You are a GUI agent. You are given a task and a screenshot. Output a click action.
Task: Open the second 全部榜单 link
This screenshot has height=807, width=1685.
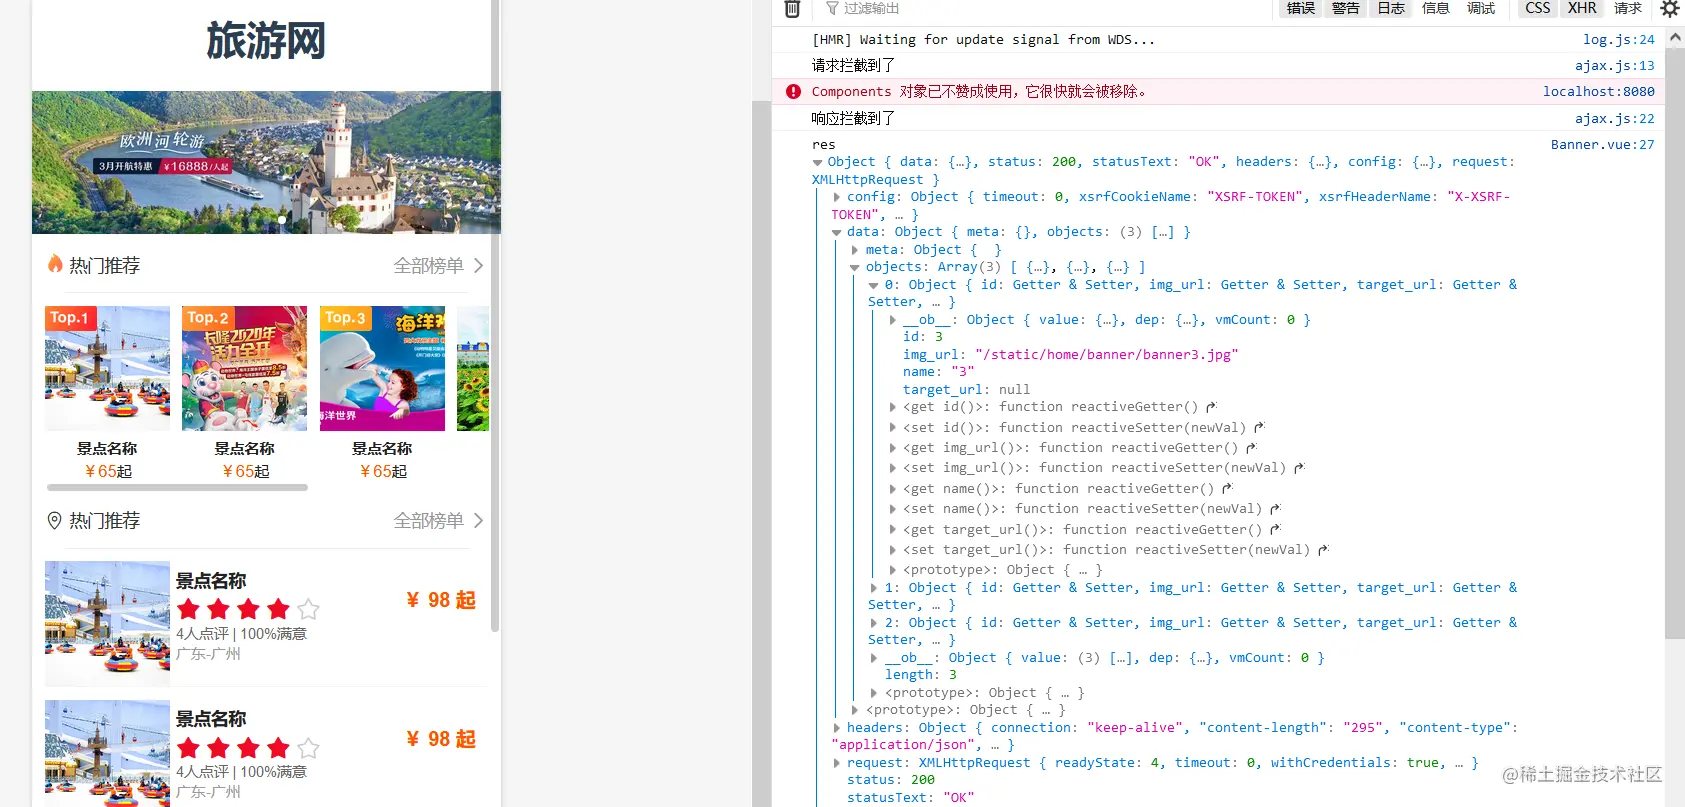(428, 521)
